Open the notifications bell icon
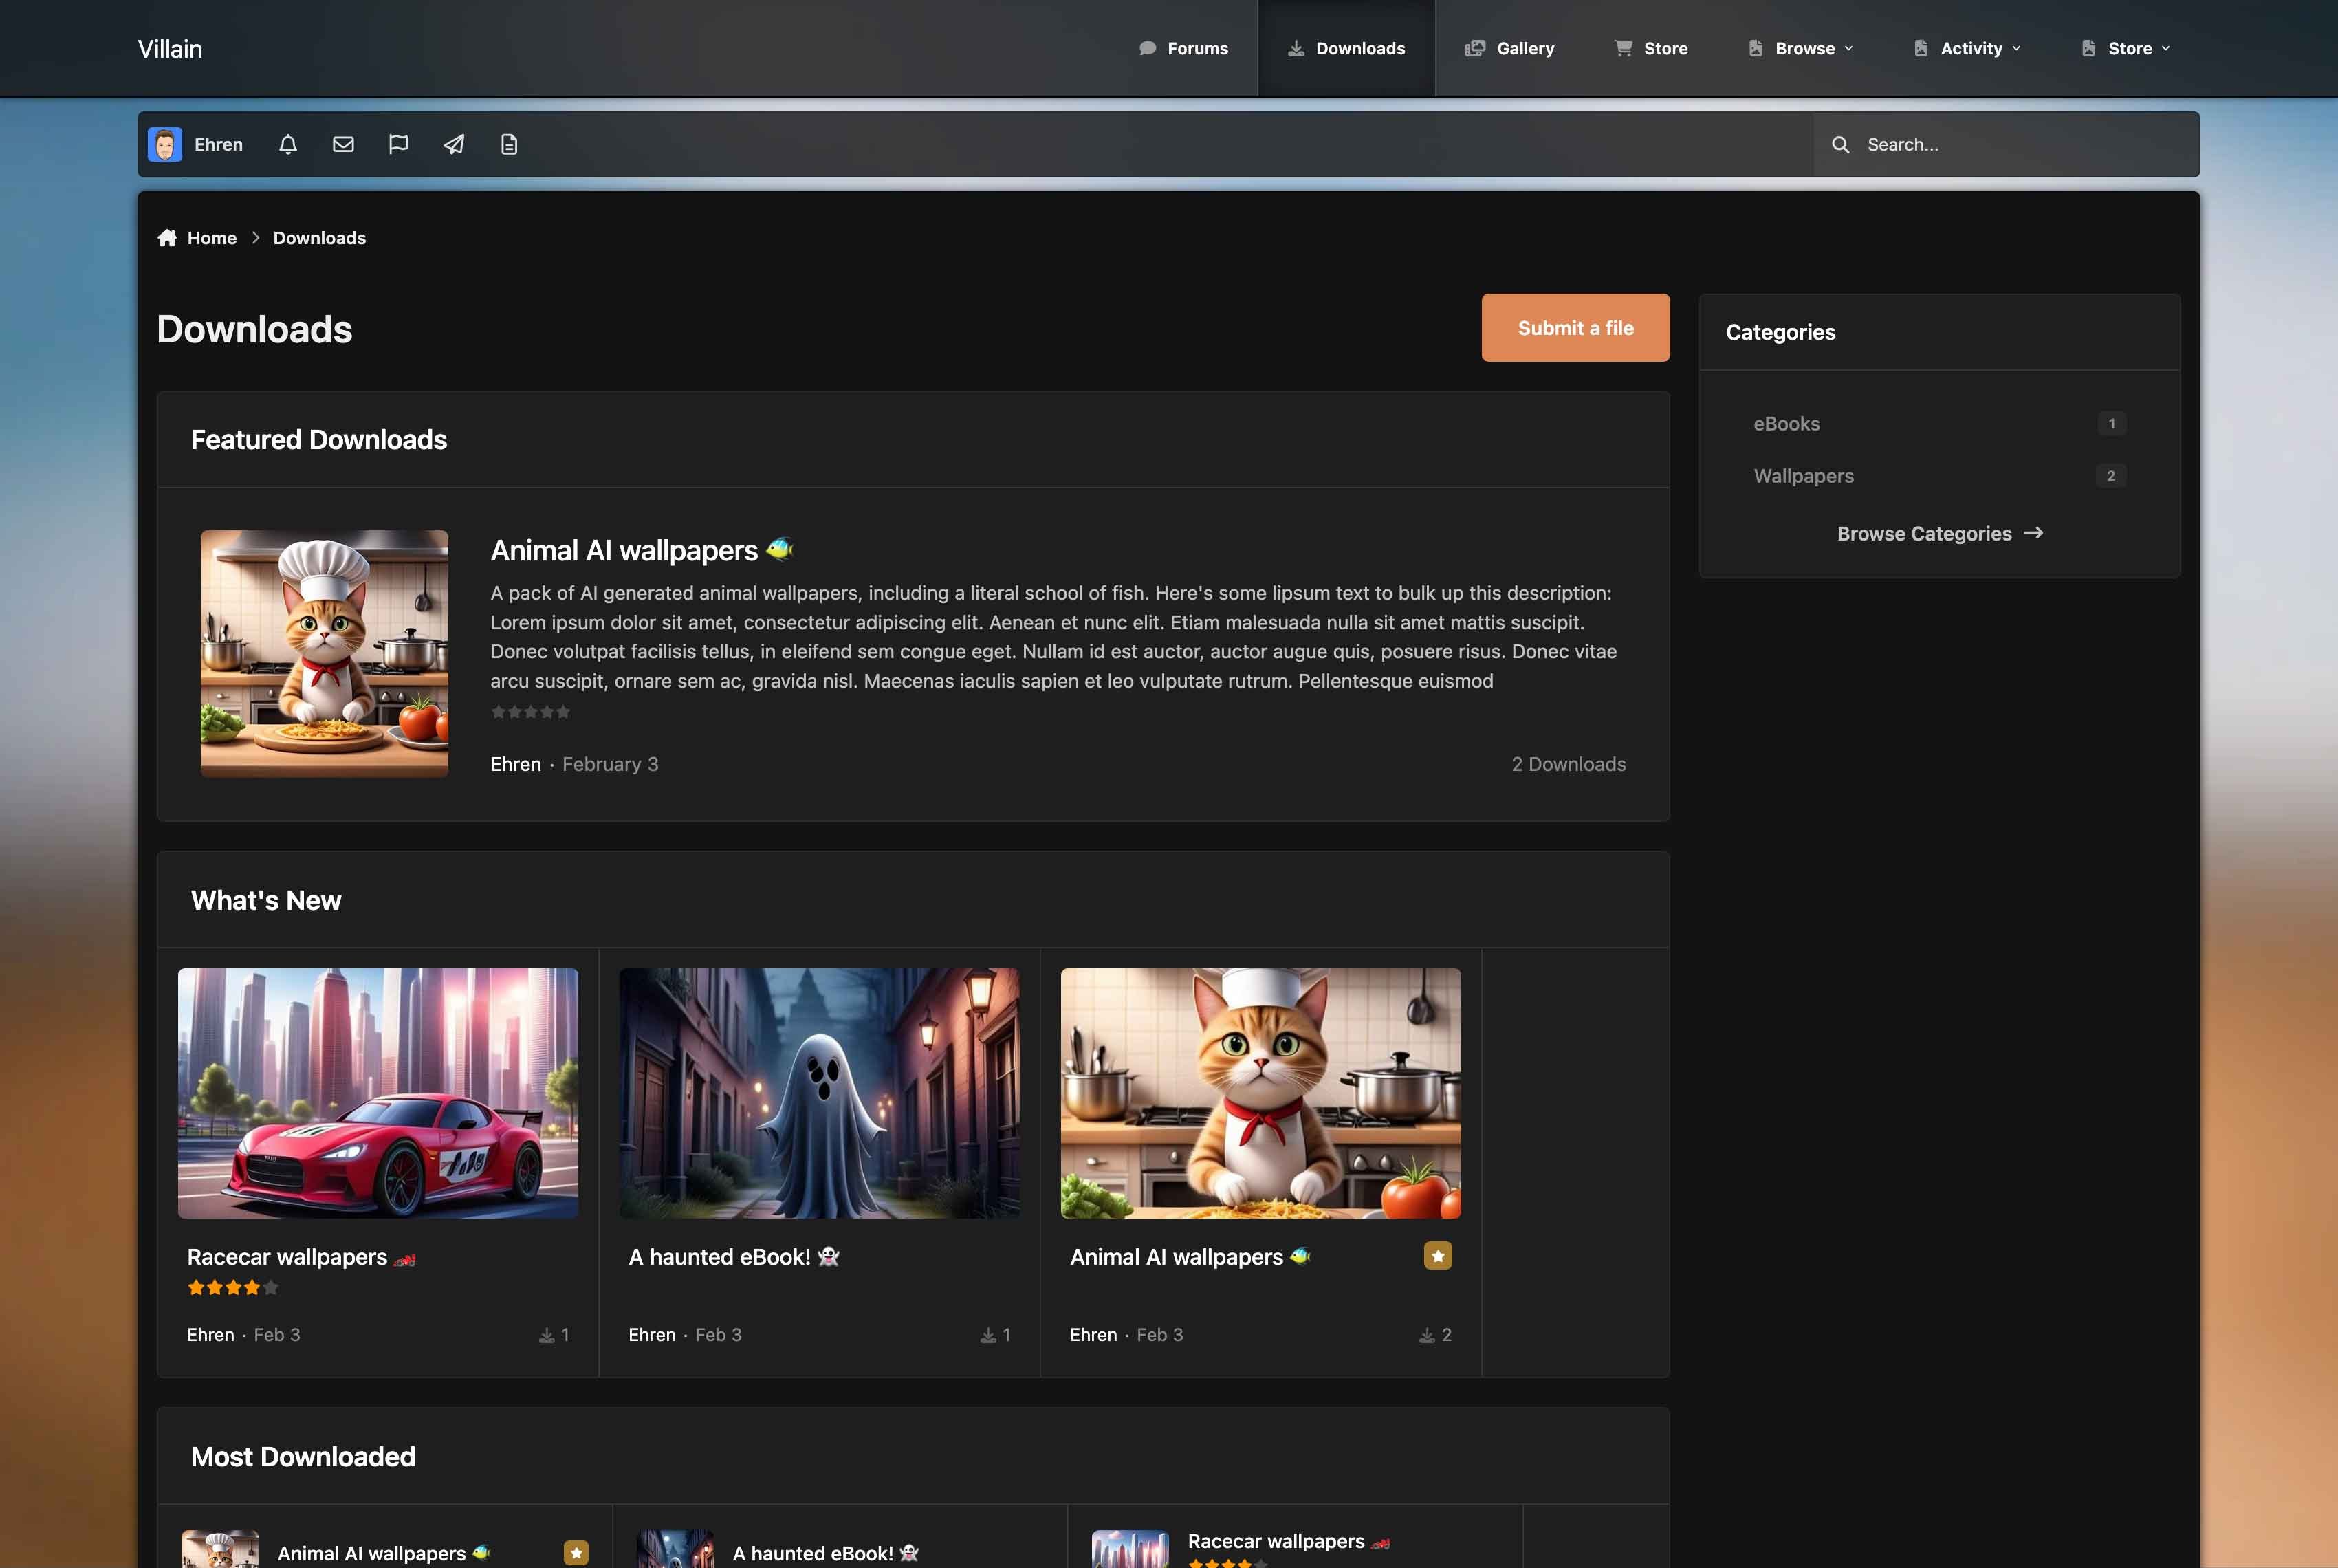Image resolution: width=2338 pixels, height=1568 pixels. click(x=288, y=145)
